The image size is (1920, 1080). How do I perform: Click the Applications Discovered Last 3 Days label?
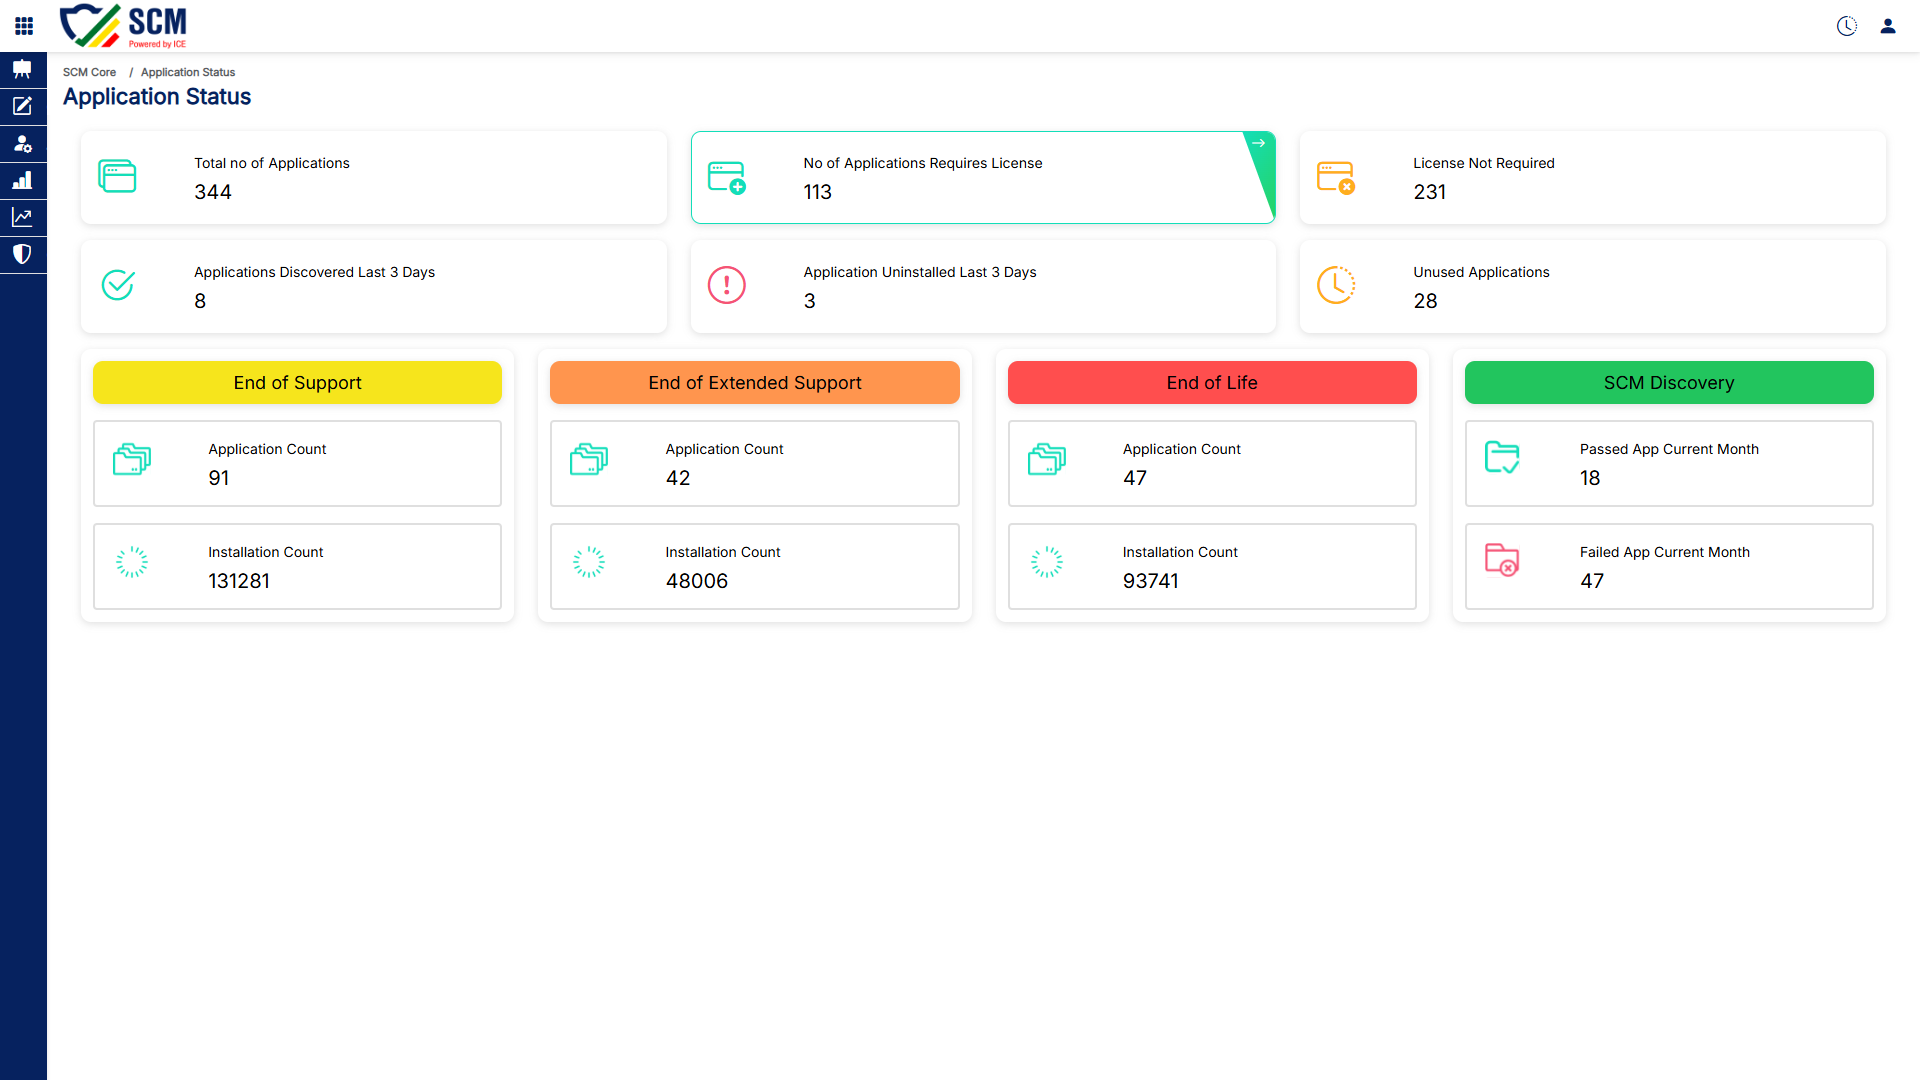coord(314,273)
